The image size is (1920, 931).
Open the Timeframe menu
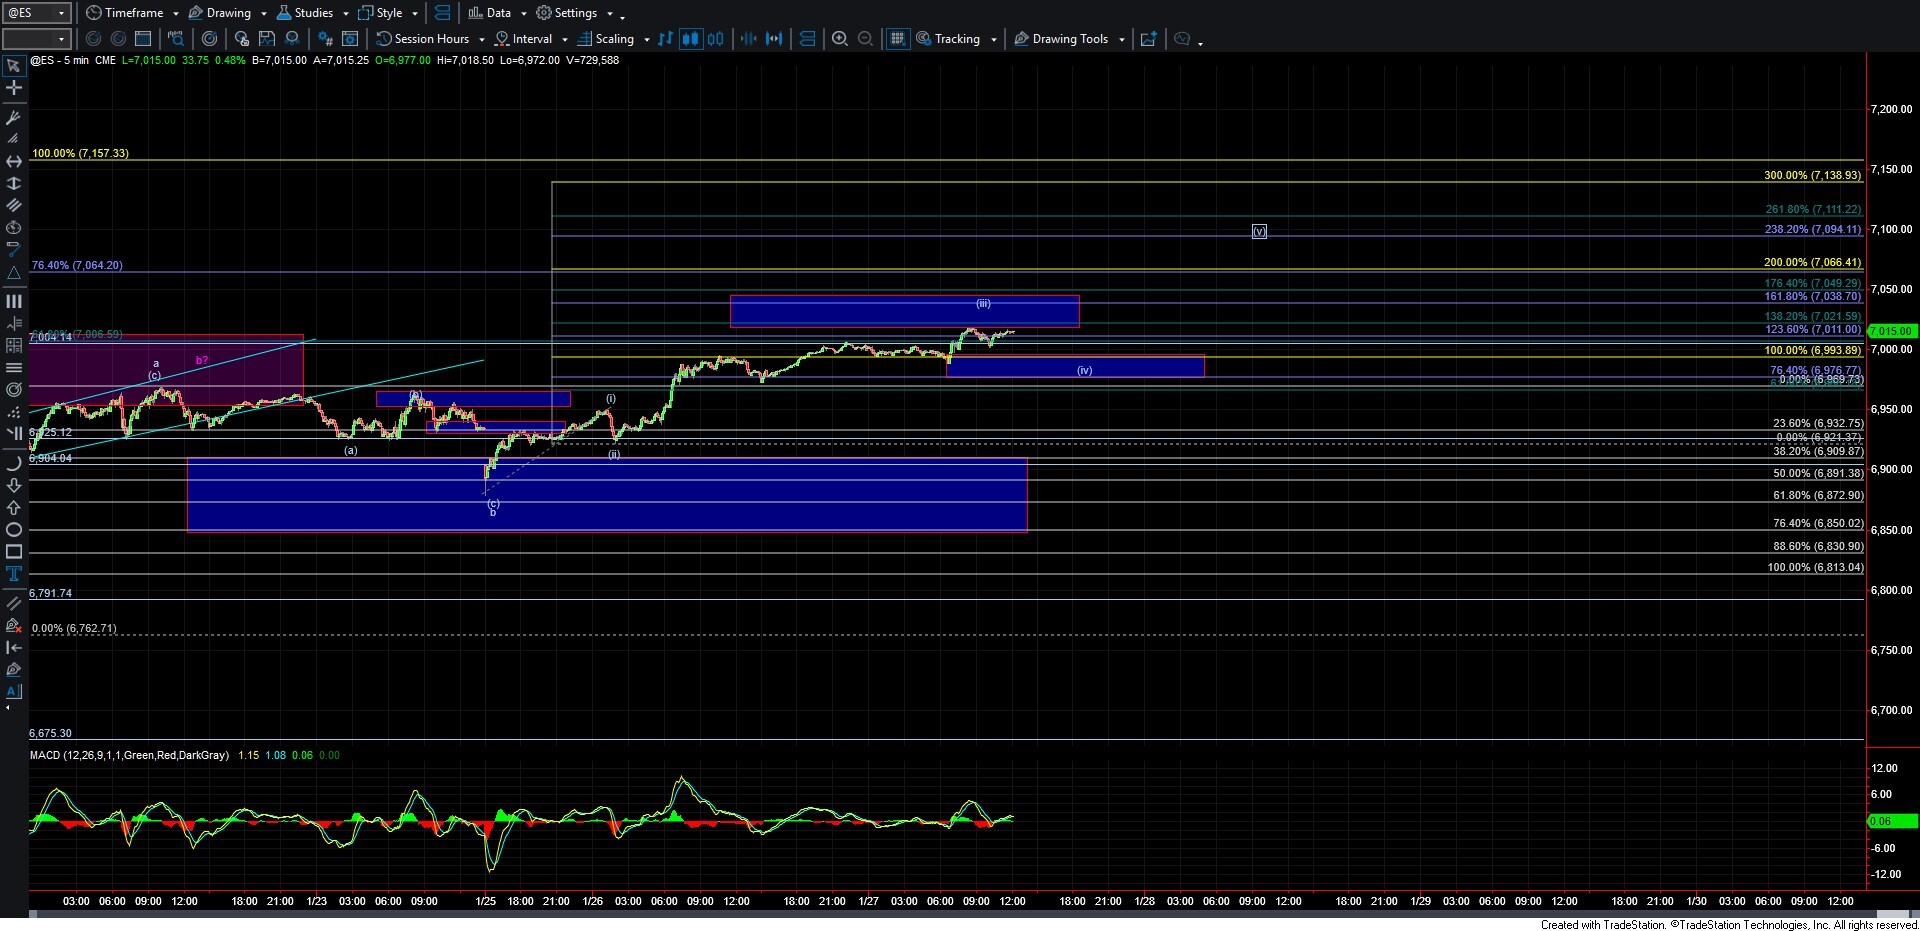(133, 13)
